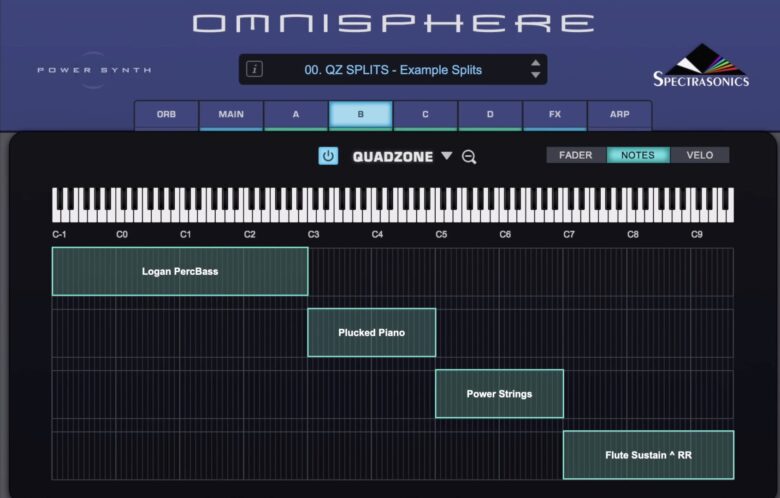Select the Power Strings zone

click(x=499, y=393)
